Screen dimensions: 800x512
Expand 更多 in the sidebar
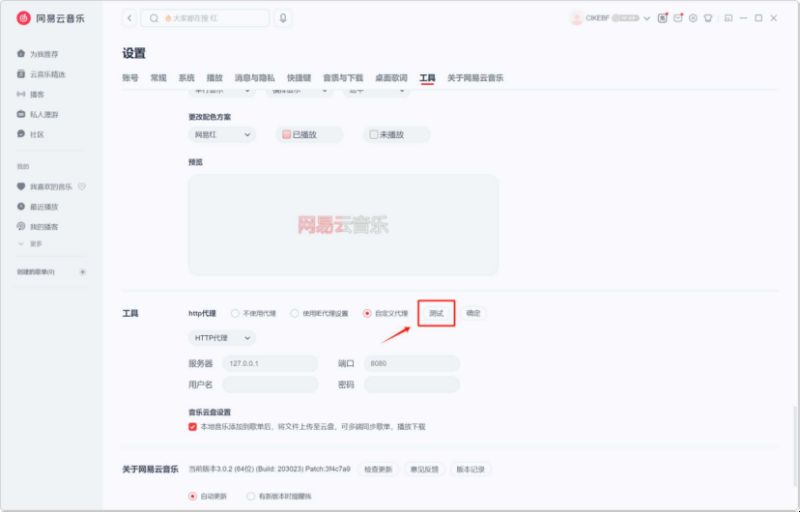(x=31, y=244)
